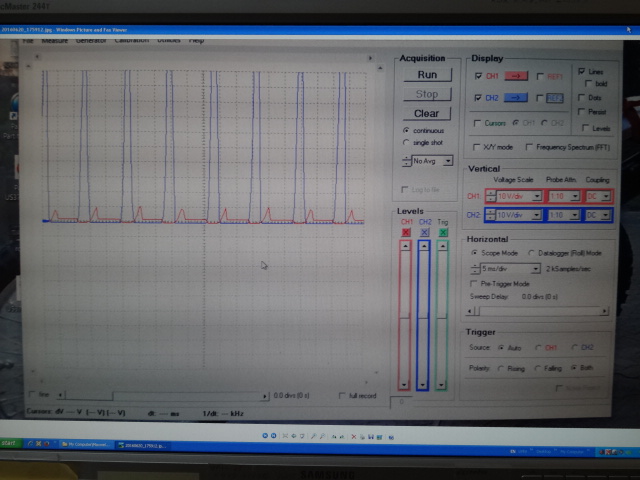Click the red X delete icon in viewer toolbar

(x=354, y=437)
